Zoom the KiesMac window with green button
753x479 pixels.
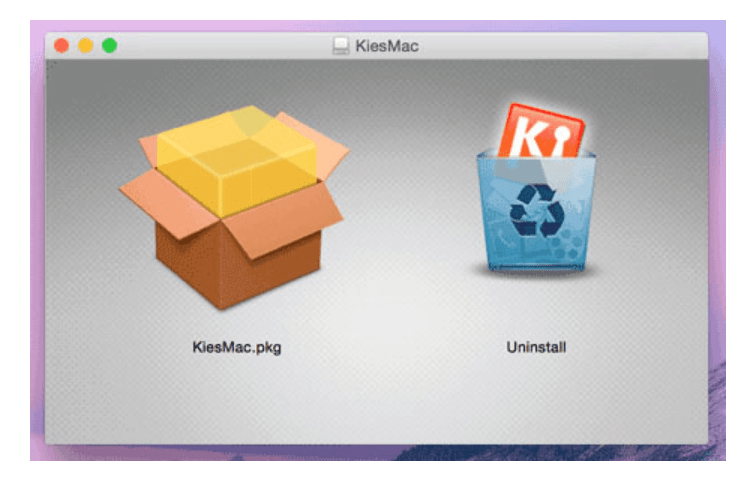(109, 46)
